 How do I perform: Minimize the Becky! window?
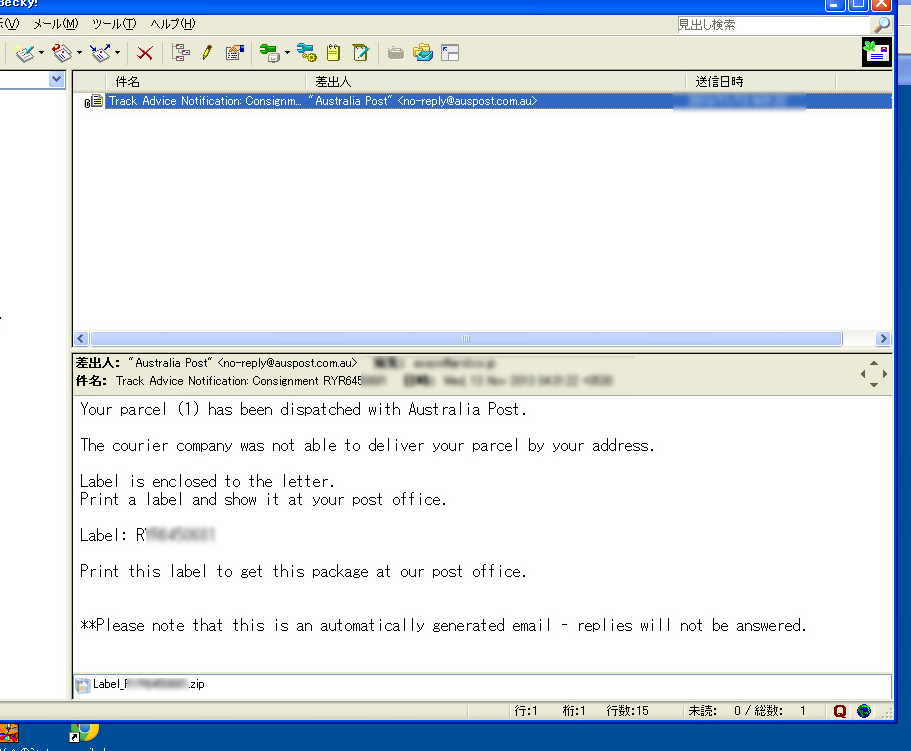click(x=834, y=5)
